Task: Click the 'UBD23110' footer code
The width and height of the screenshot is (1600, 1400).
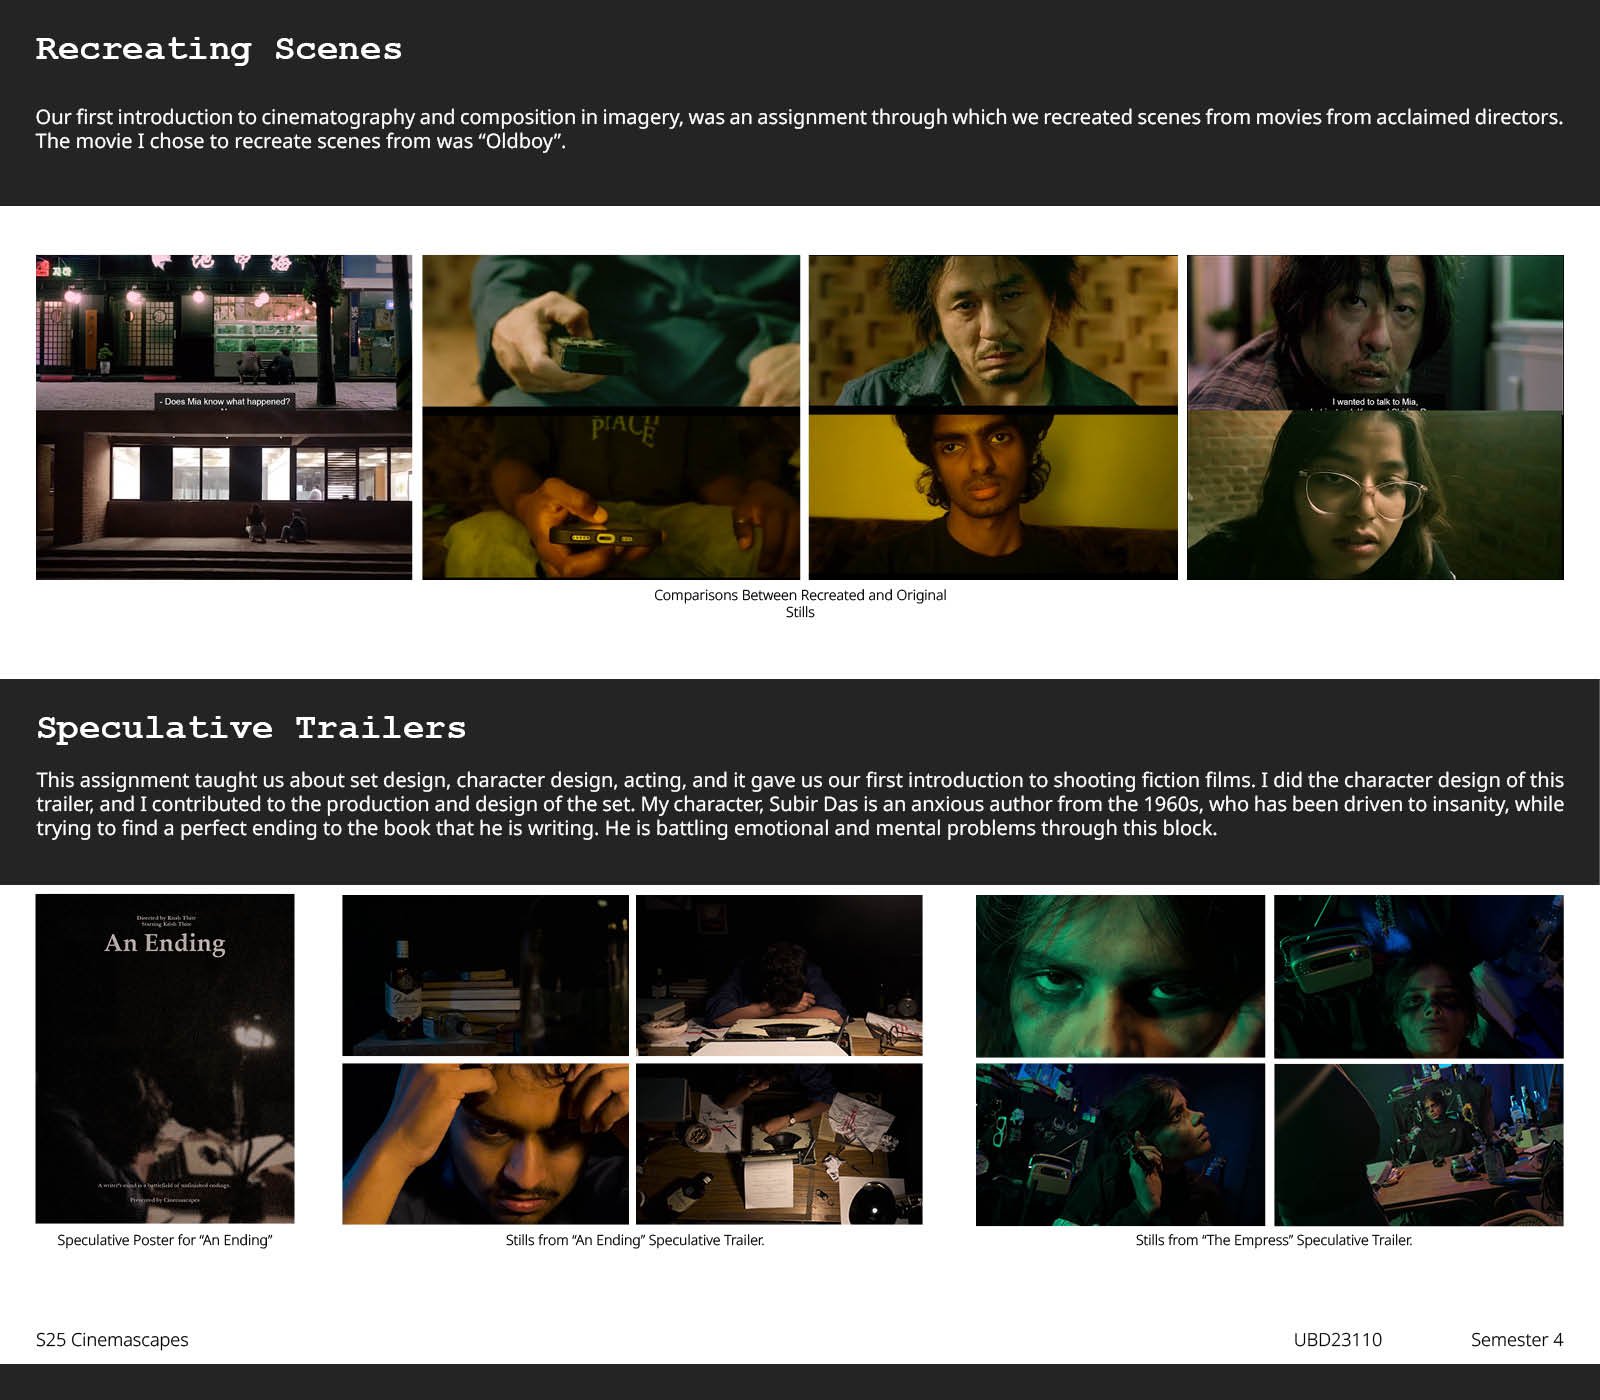Action: coord(1338,1339)
